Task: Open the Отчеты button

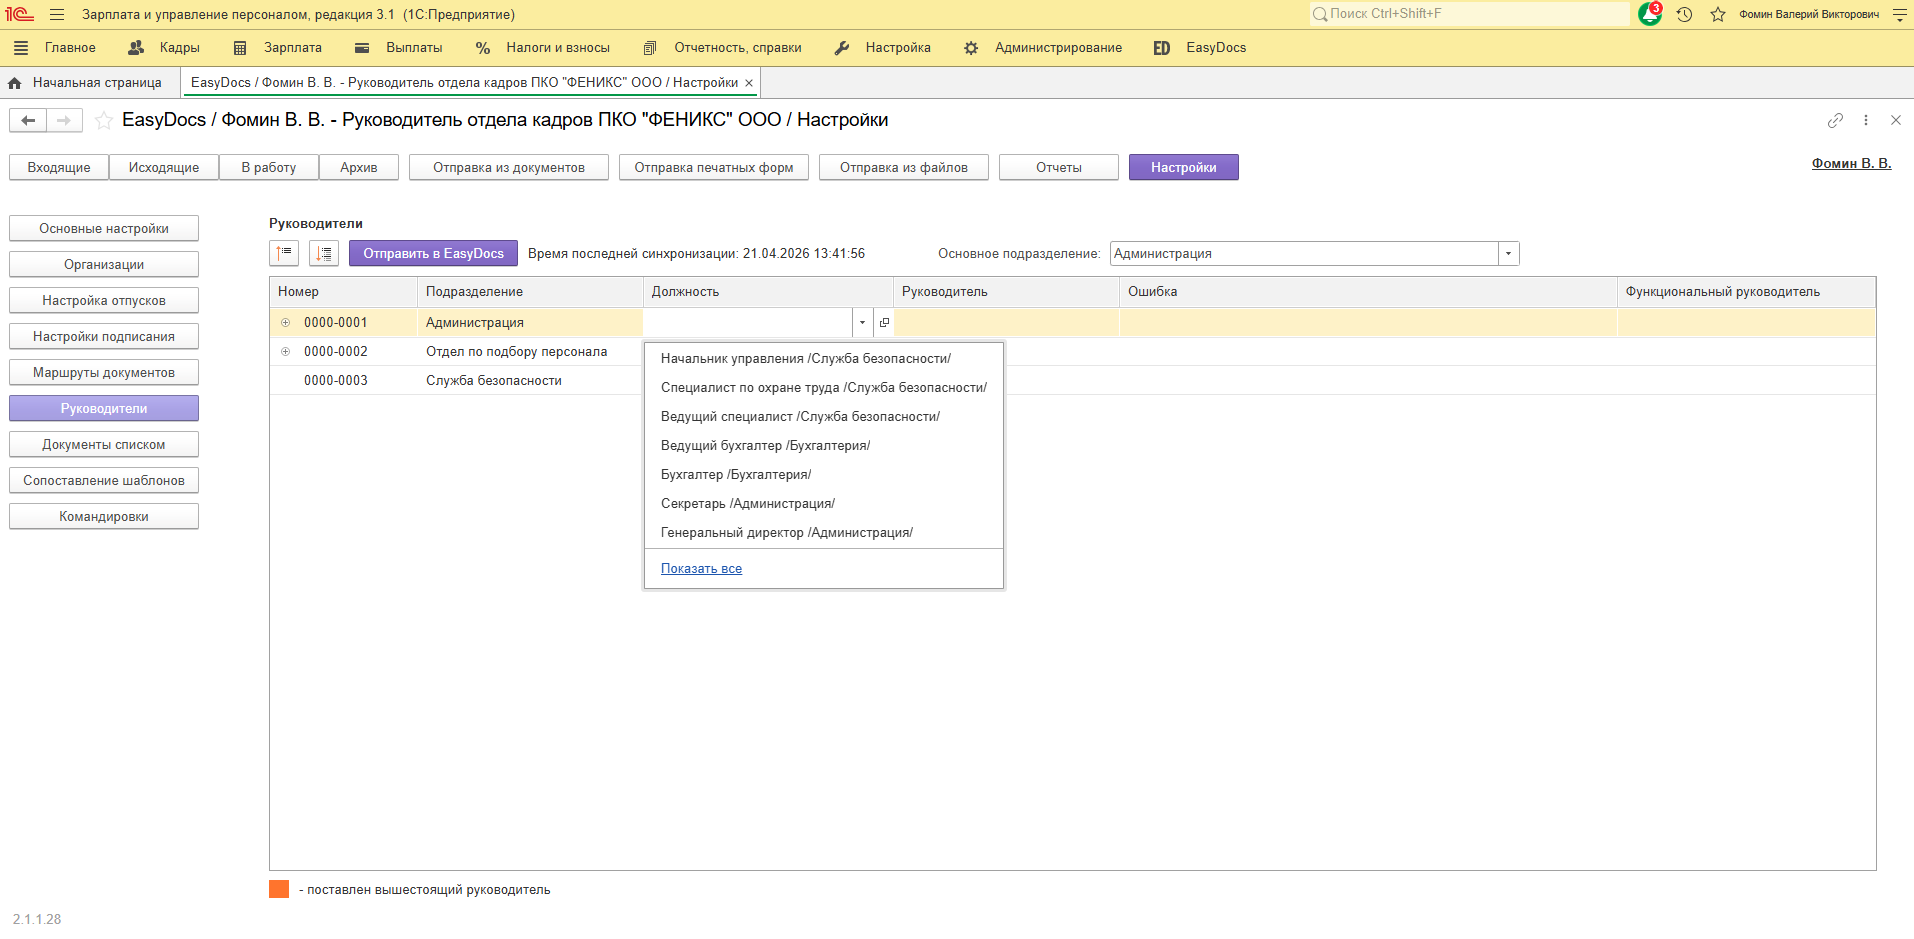Action: tap(1059, 168)
